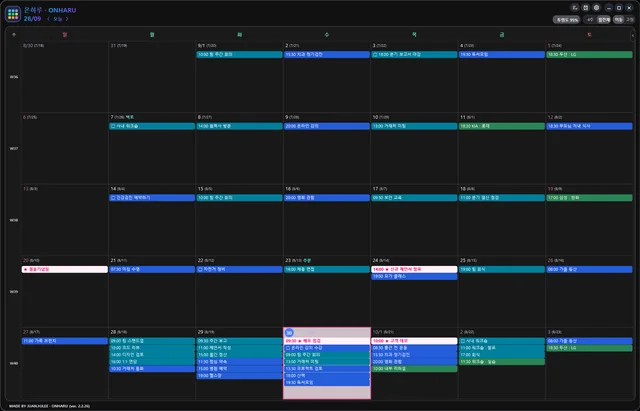
Task: Check the 18:00 task checkbox on Sept 3
Action: point(375,55)
